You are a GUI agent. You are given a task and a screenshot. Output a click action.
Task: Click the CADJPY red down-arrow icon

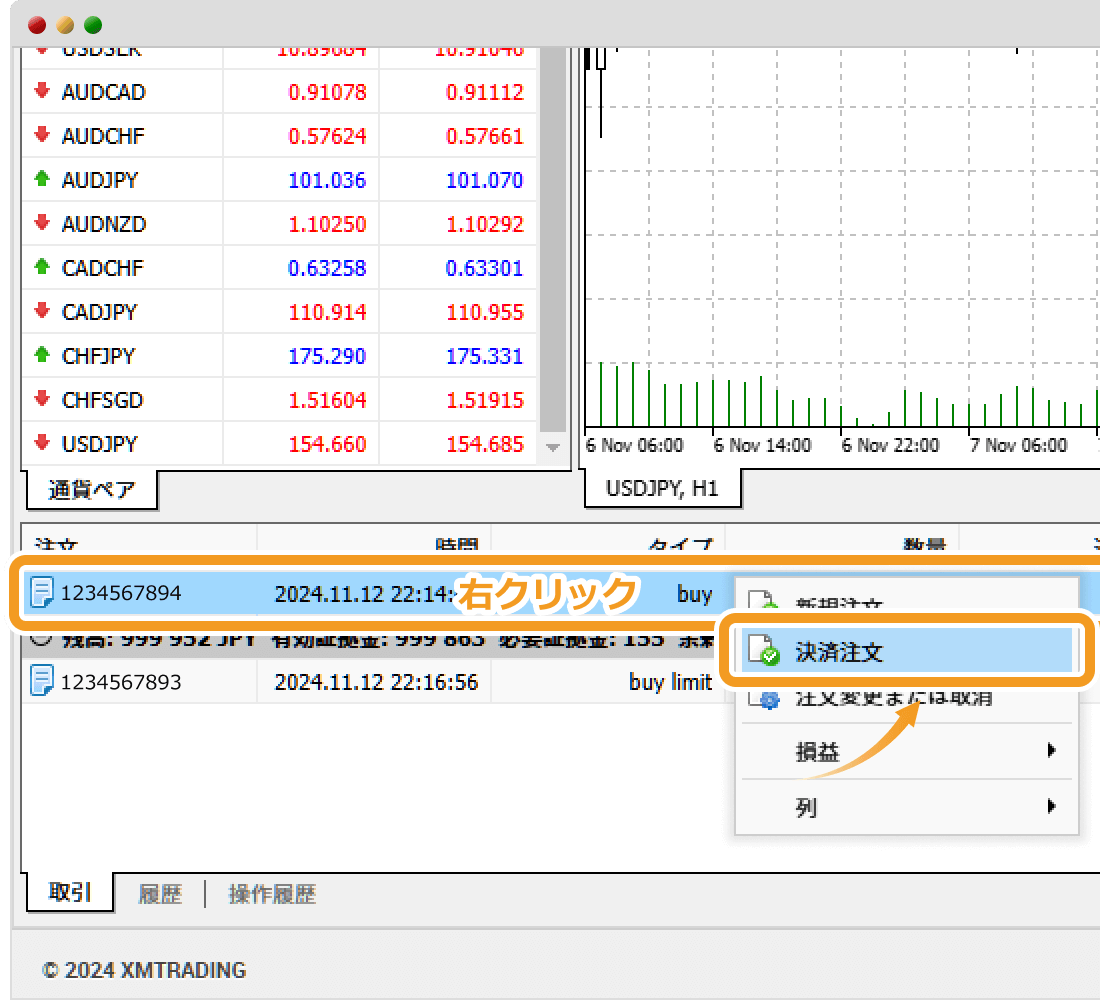point(42,311)
